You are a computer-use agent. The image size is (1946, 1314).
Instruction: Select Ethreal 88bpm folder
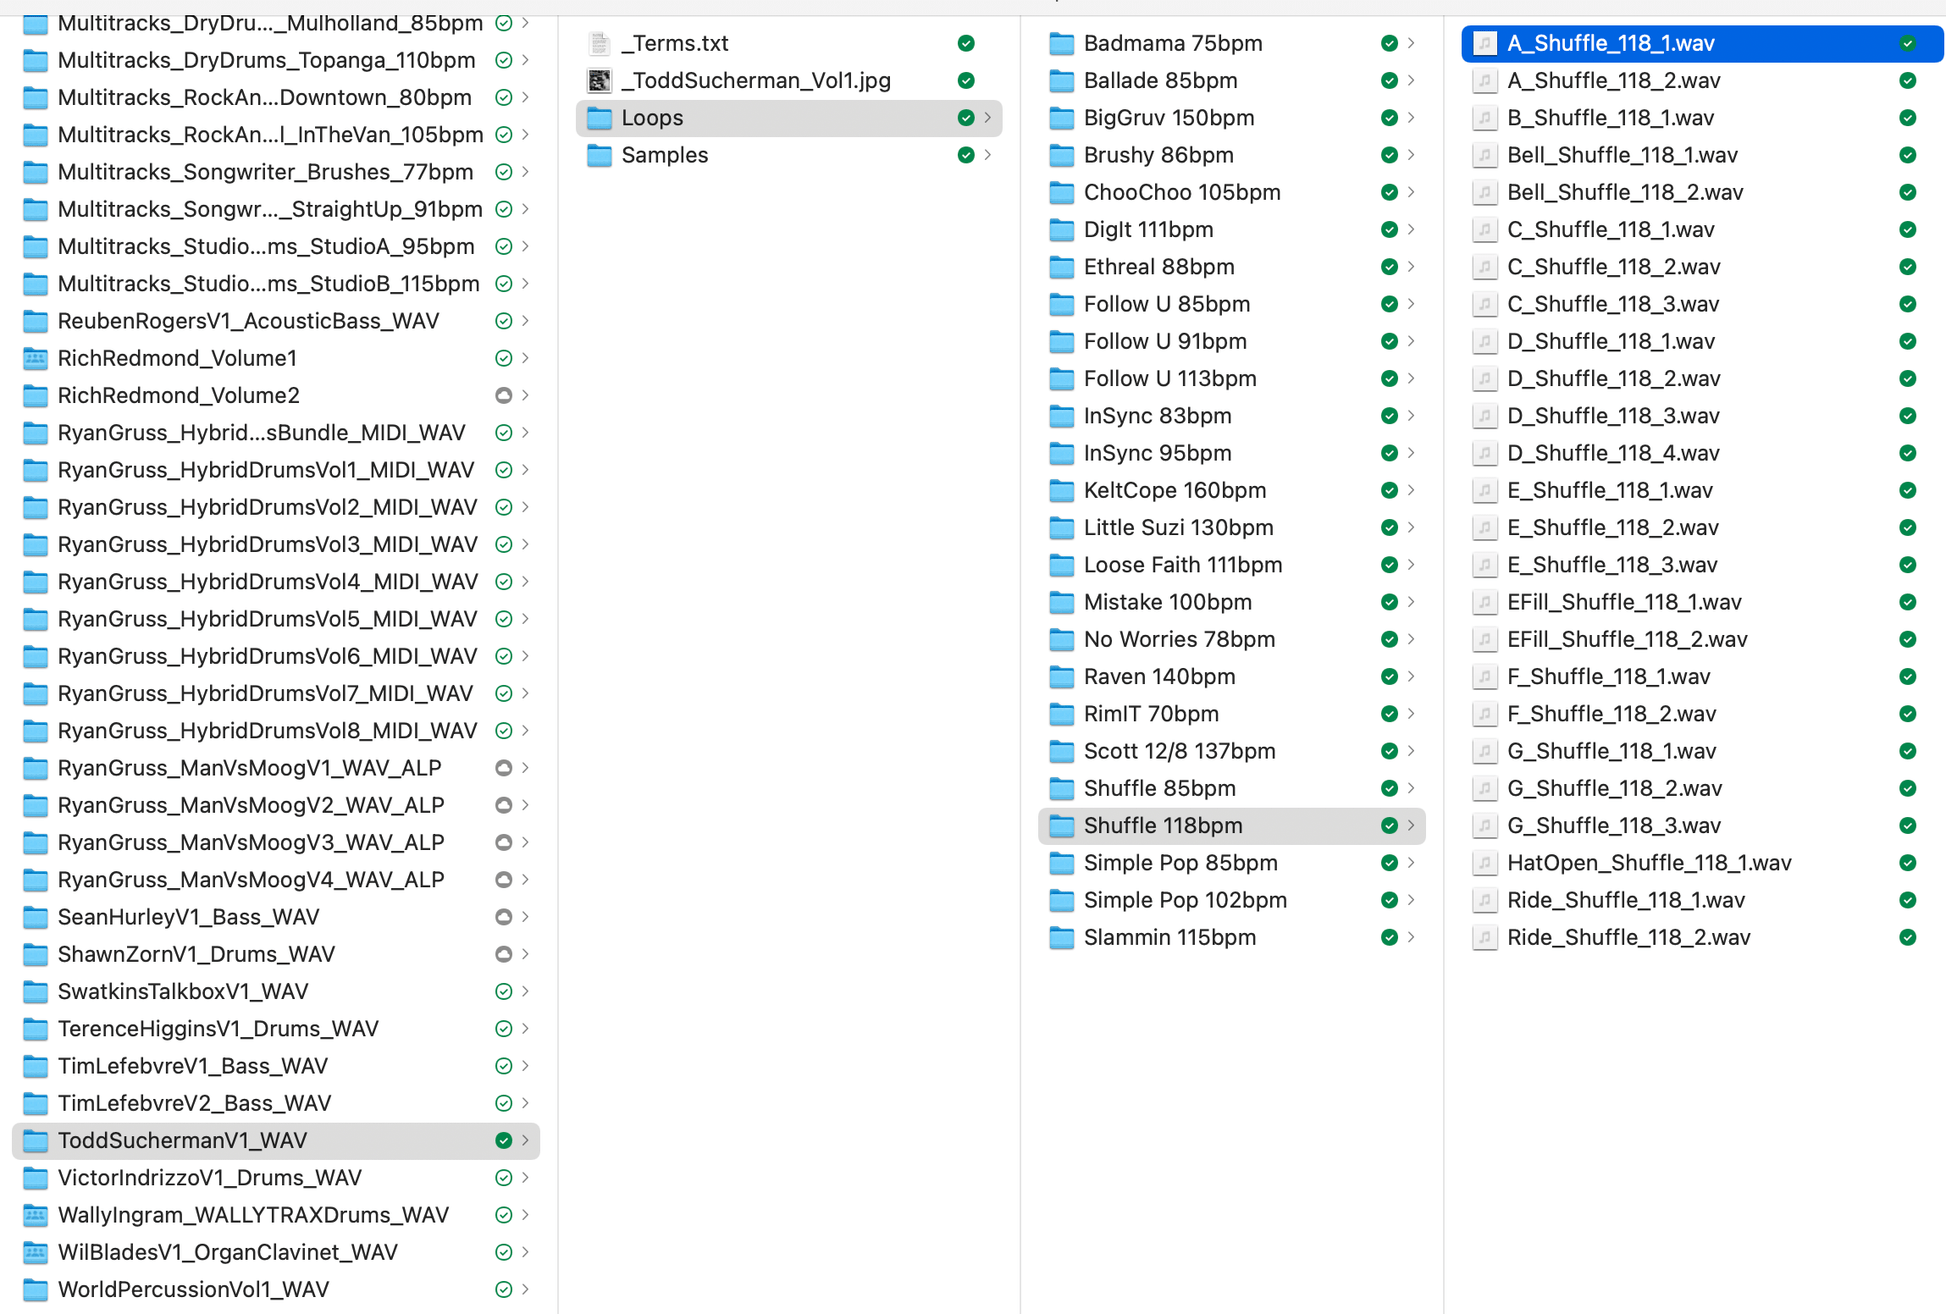point(1232,267)
